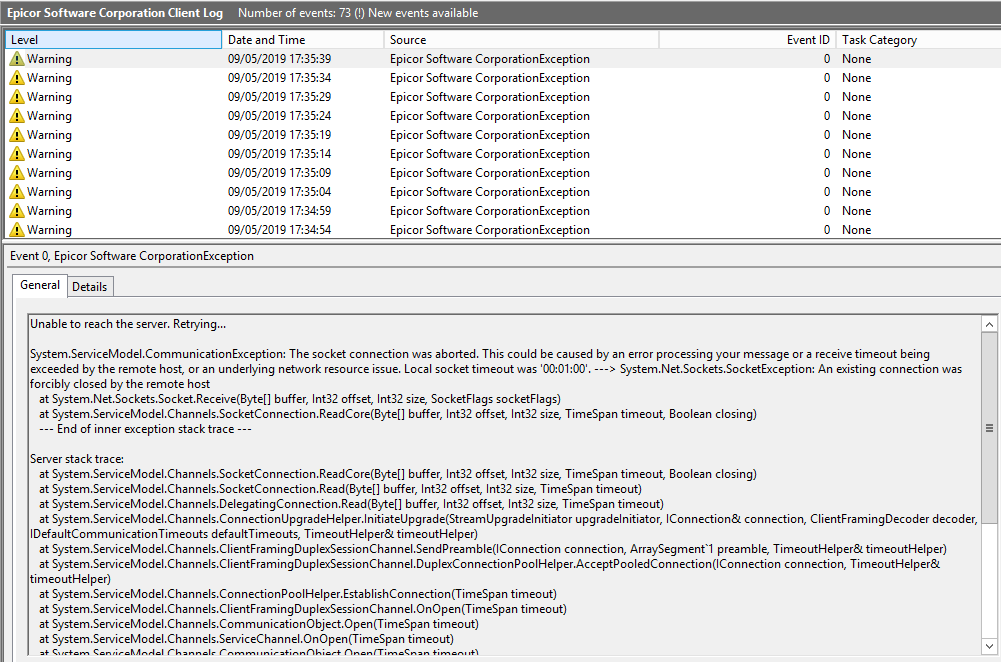Select date cell 09/05/2019 17:35:34
Image resolution: width=1001 pixels, height=662 pixels.
280,78
